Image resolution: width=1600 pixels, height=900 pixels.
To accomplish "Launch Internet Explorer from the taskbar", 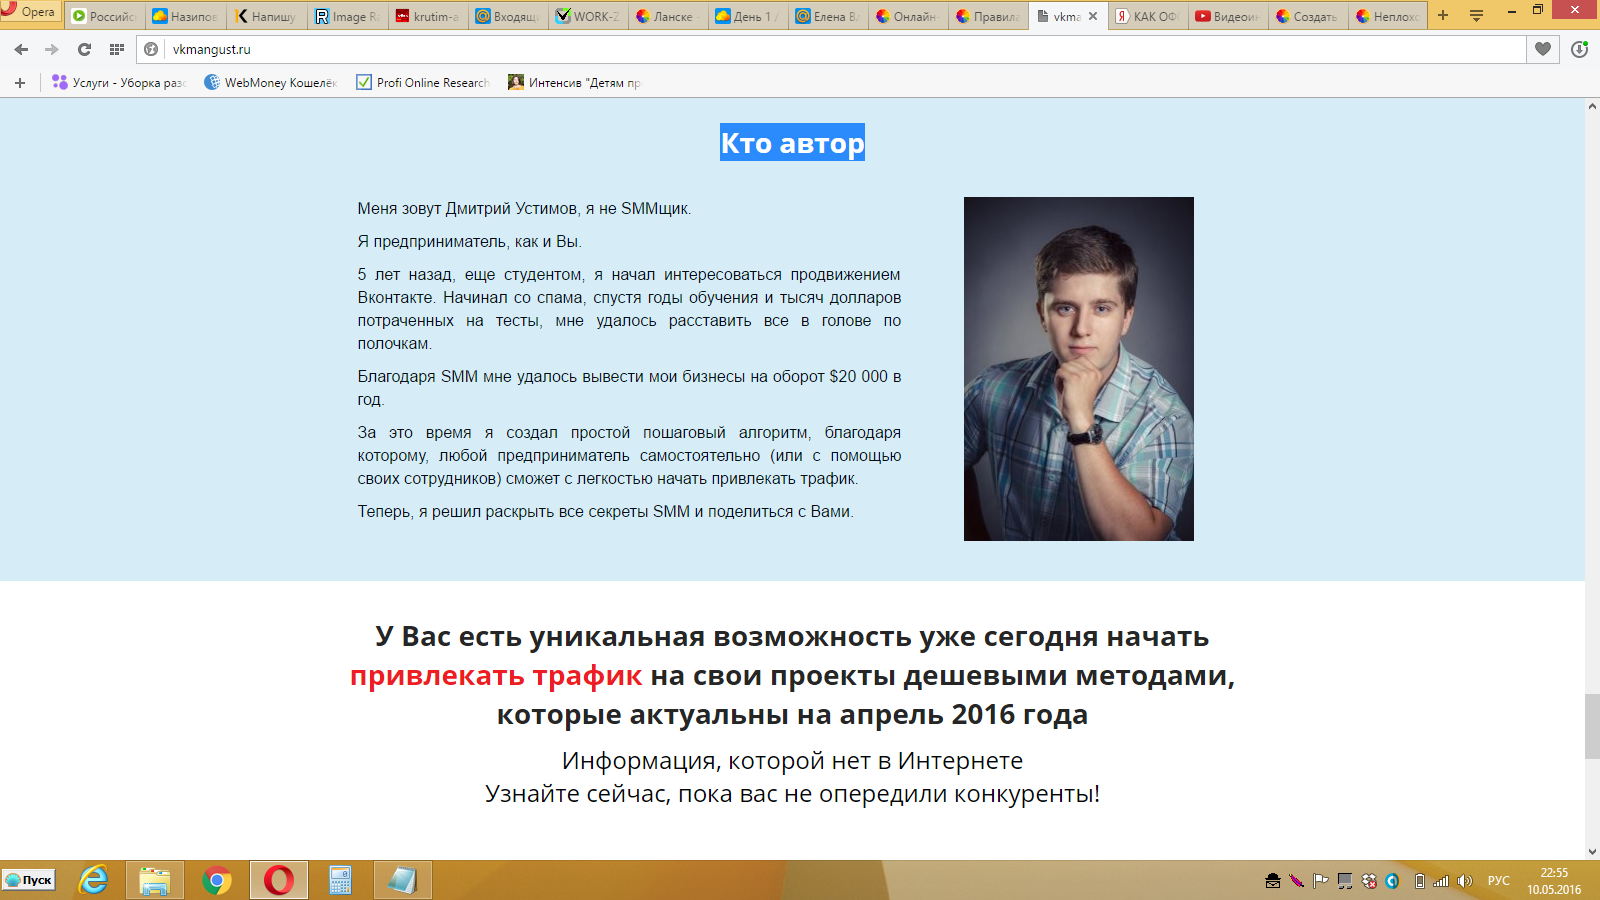I will [x=94, y=880].
